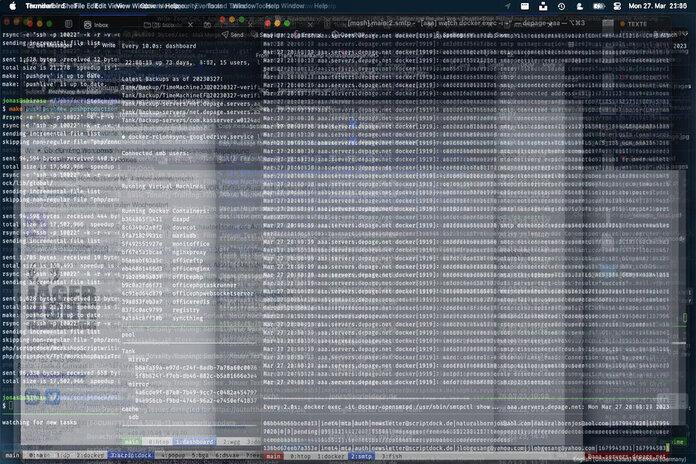Click the 'pool' heading in dashboard
The width and height of the screenshot is (696, 464).
click(128, 335)
